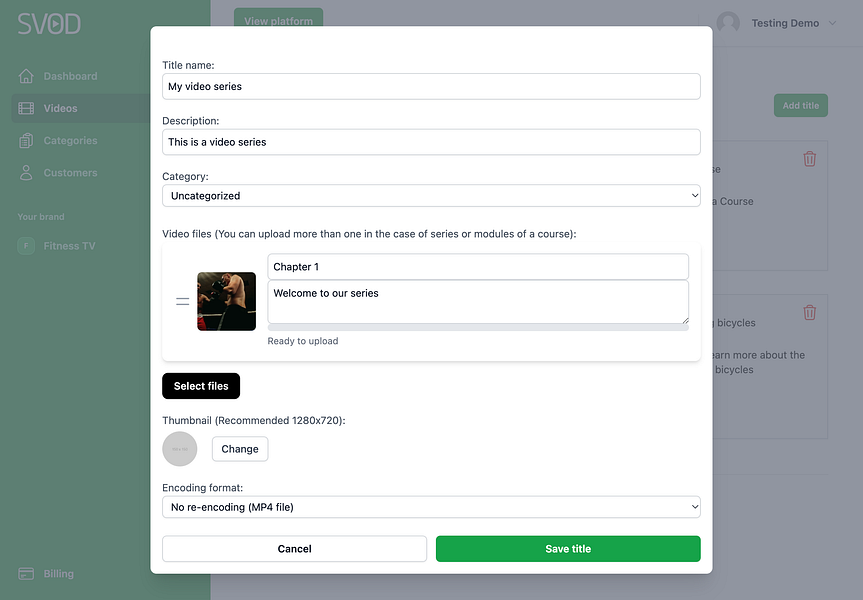
Task: Focus the Title name input field
Action: [431, 86]
